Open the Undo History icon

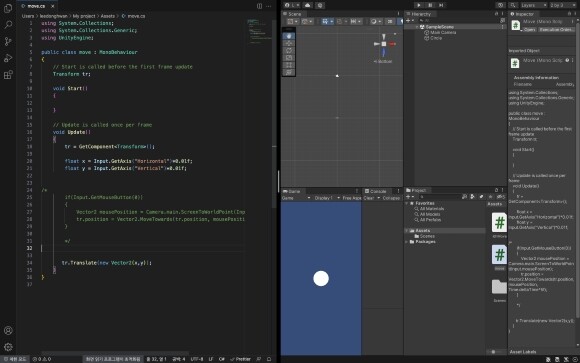point(500,5)
